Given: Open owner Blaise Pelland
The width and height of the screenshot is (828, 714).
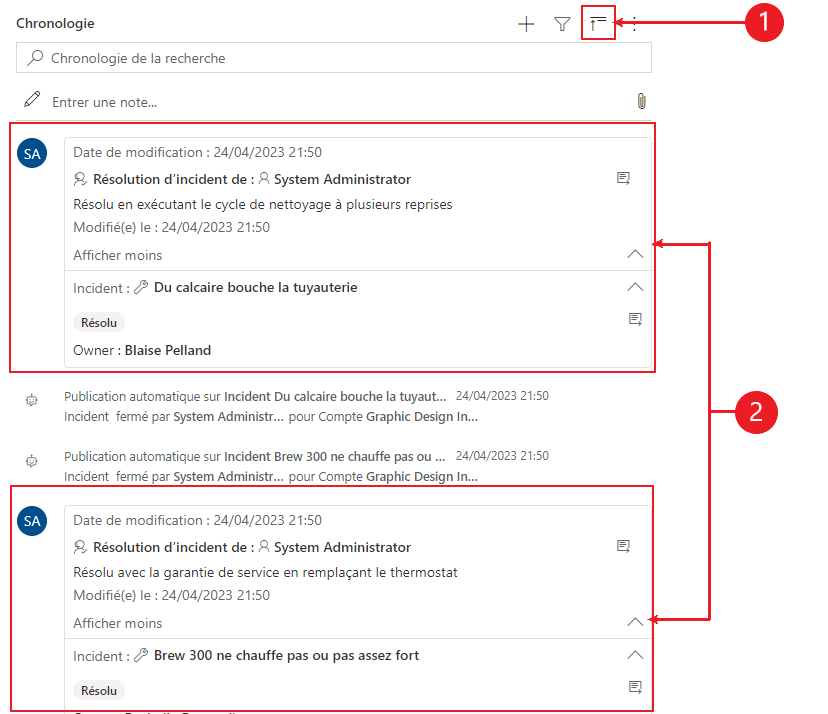Looking at the screenshot, I should click(x=168, y=350).
